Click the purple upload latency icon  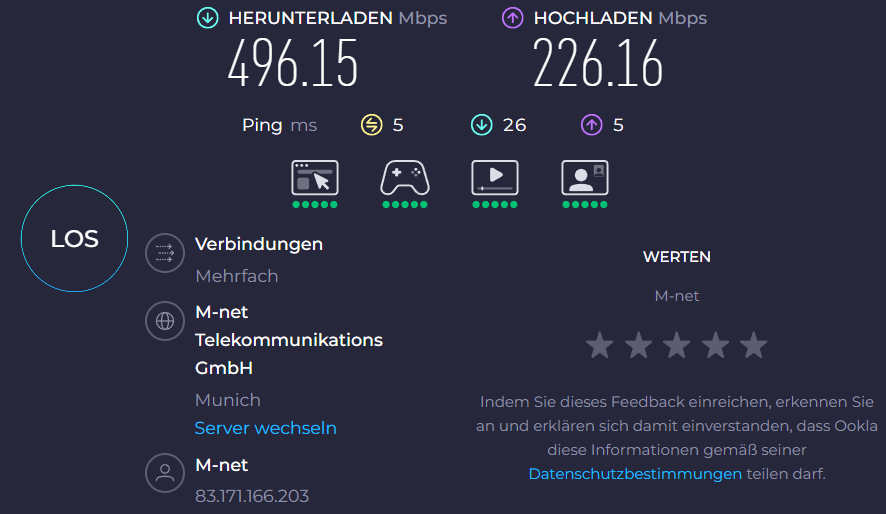click(592, 125)
